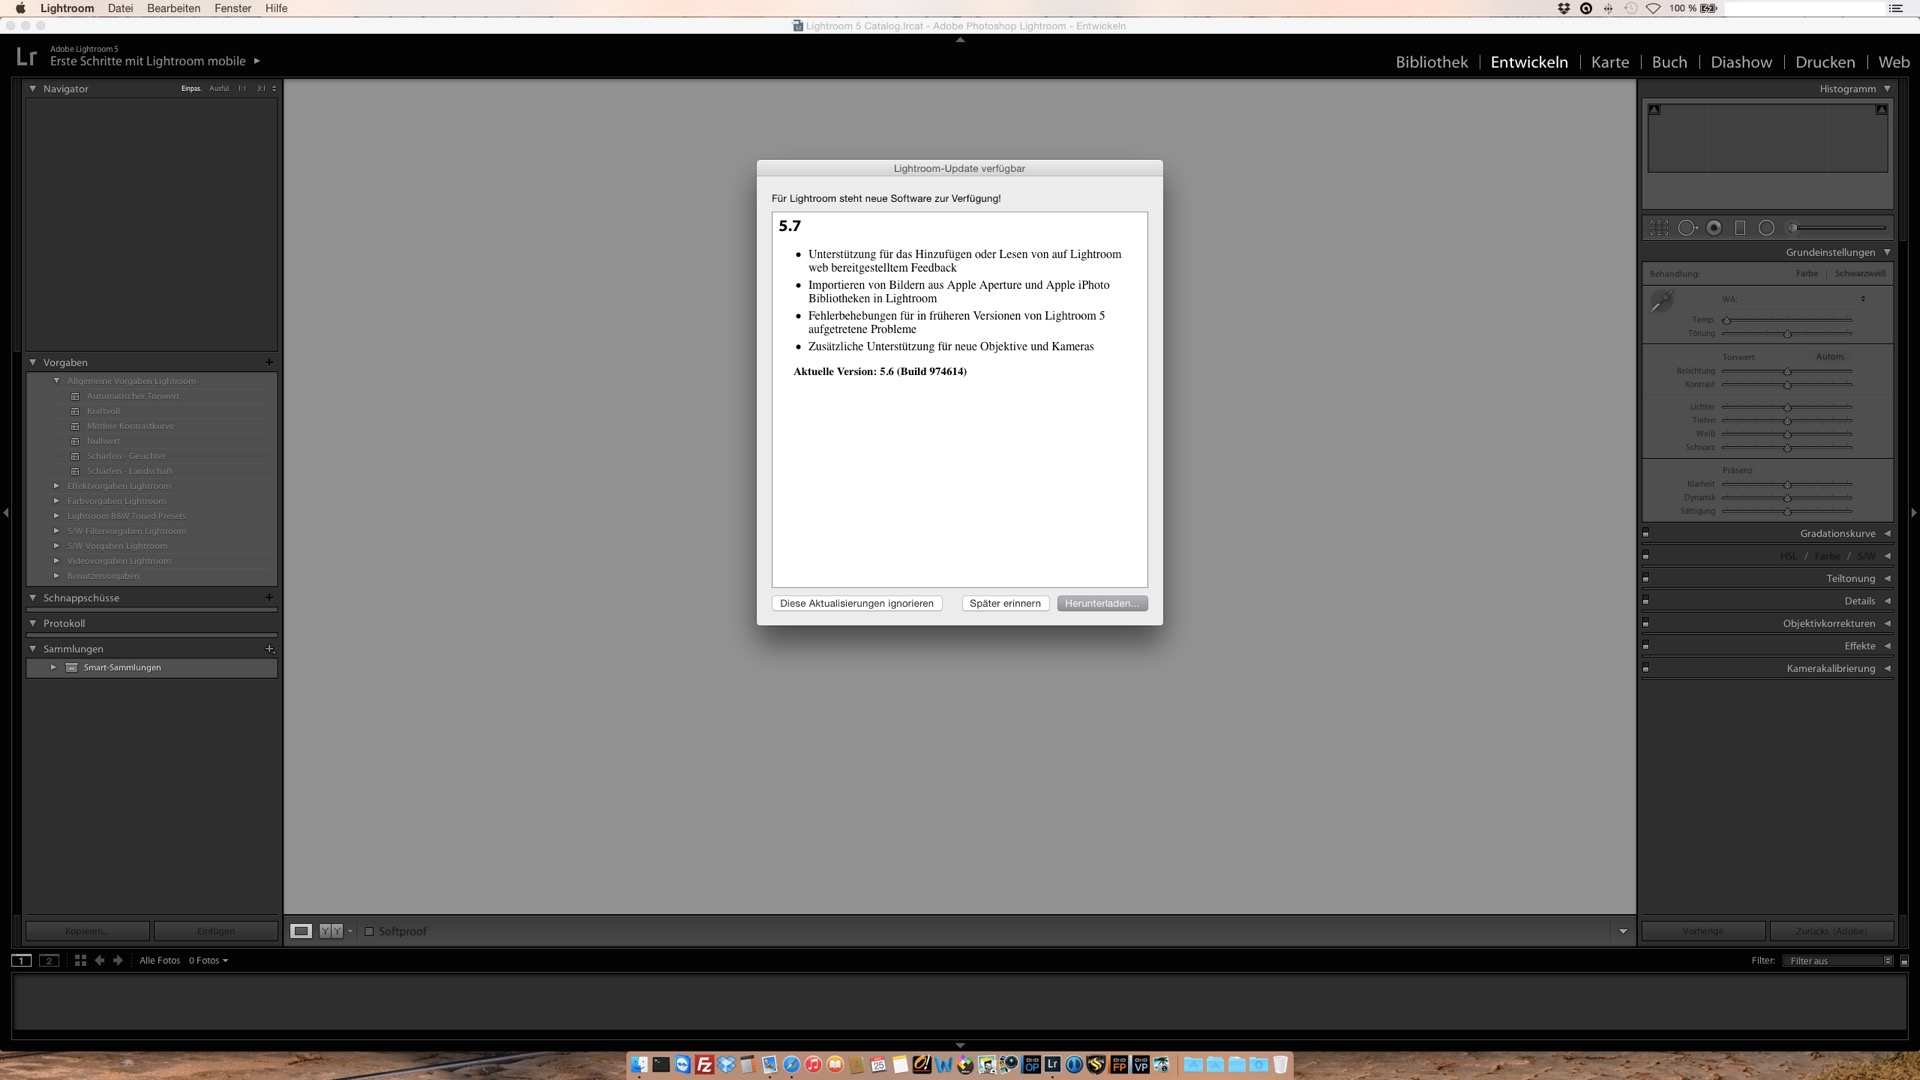Switch to loupe view in the toolbar
The width and height of the screenshot is (1920, 1080).
301,931
